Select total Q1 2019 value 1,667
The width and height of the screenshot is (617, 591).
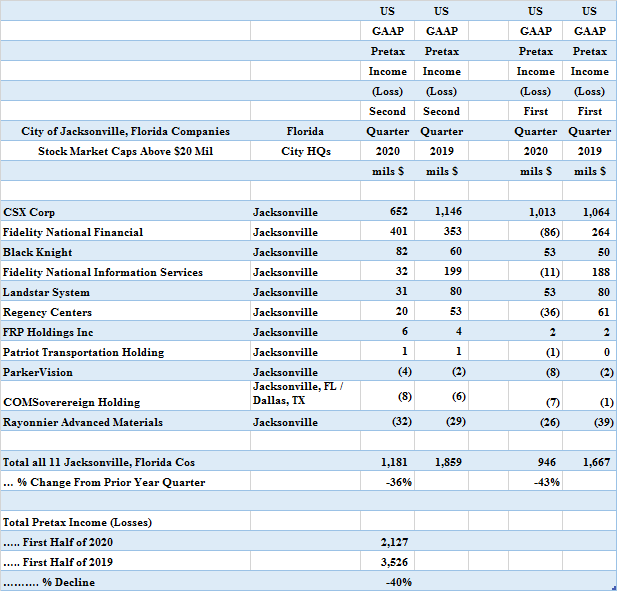(596, 462)
